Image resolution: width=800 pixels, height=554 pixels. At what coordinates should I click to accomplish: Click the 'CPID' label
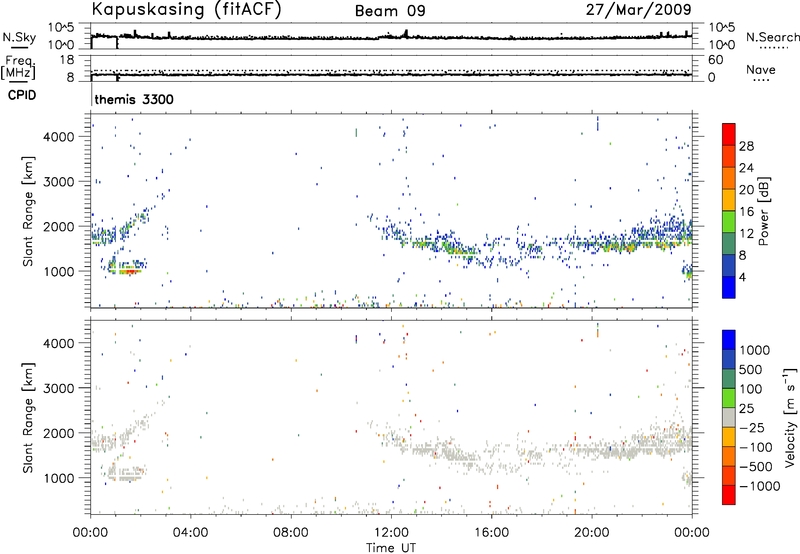pyautogui.click(x=22, y=95)
